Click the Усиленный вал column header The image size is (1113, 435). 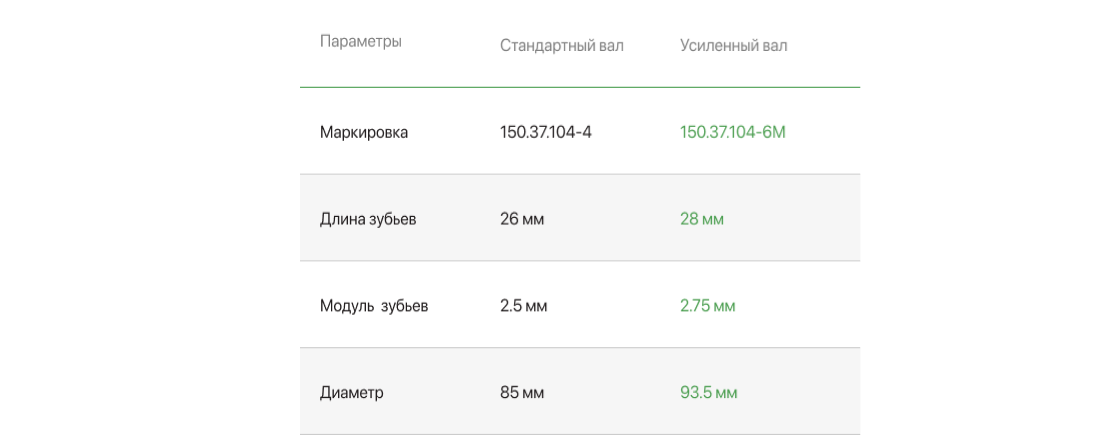tap(733, 46)
